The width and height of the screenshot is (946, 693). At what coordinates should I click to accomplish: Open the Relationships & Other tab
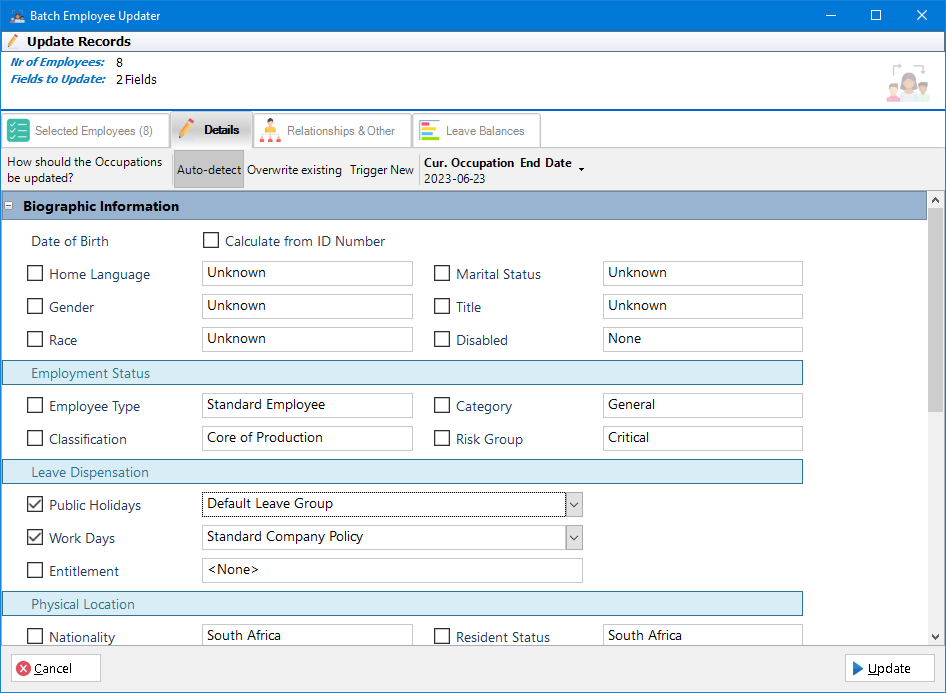point(332,130)
